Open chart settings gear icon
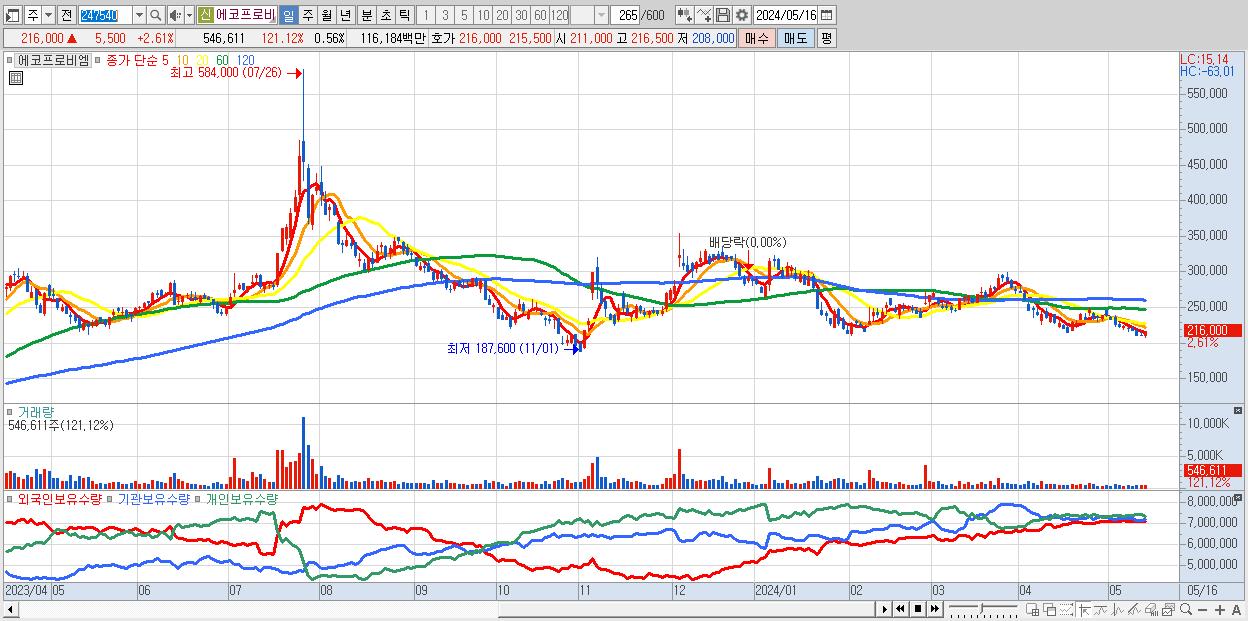1248x621 pixels. (742, 15)
